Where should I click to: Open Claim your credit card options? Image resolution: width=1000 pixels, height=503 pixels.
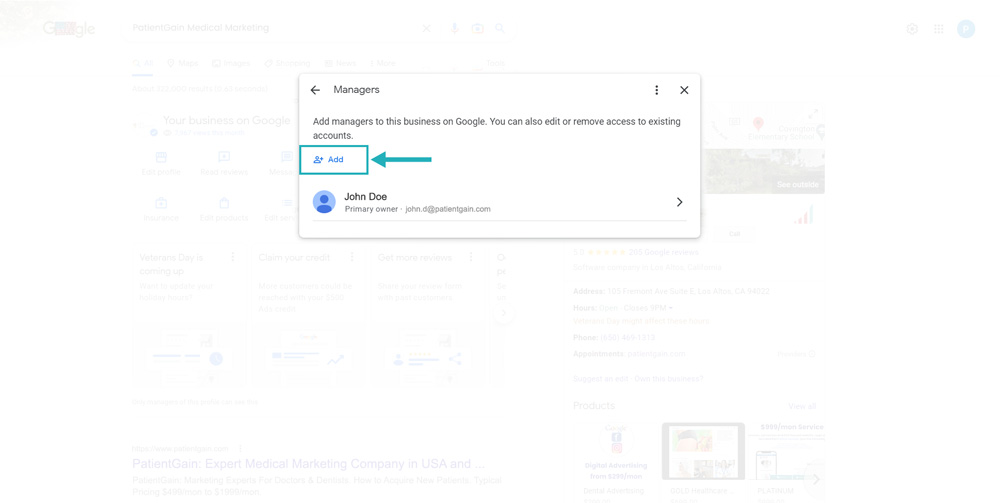[x=352, y=256]
